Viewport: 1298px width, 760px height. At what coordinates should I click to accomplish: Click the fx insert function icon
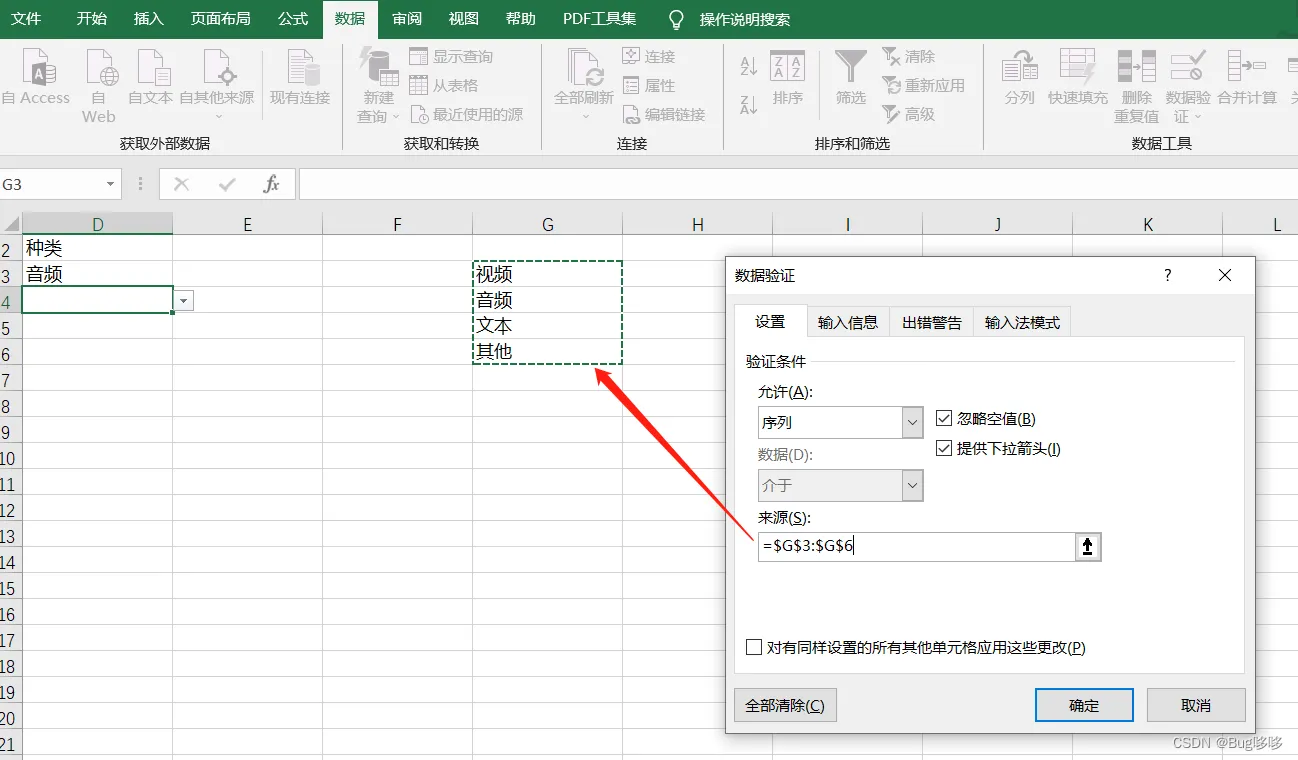click(271, 184)
